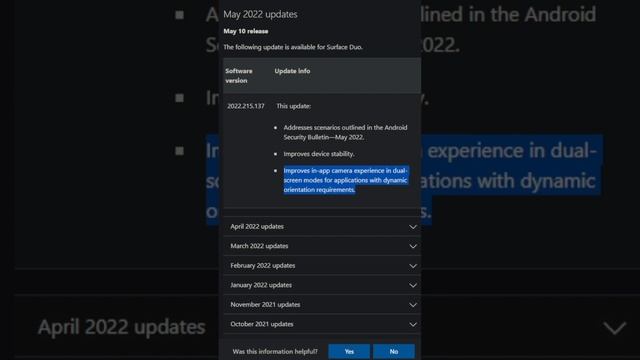Expand October 2021 updates section

322,324
